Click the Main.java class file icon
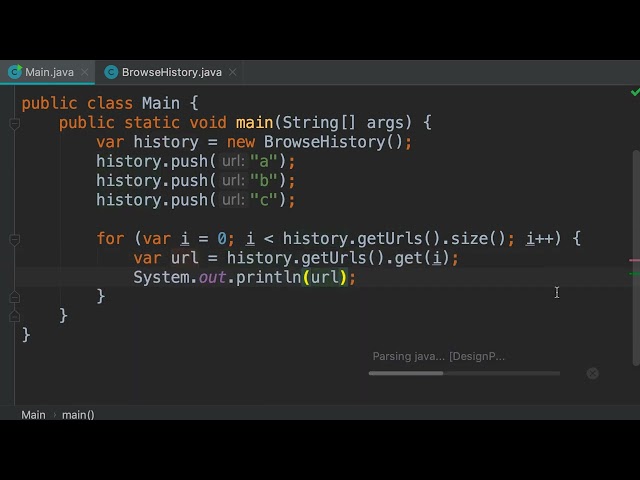This screenshot has height=480, width=640. pyautogui.click(x=15, y=72)
